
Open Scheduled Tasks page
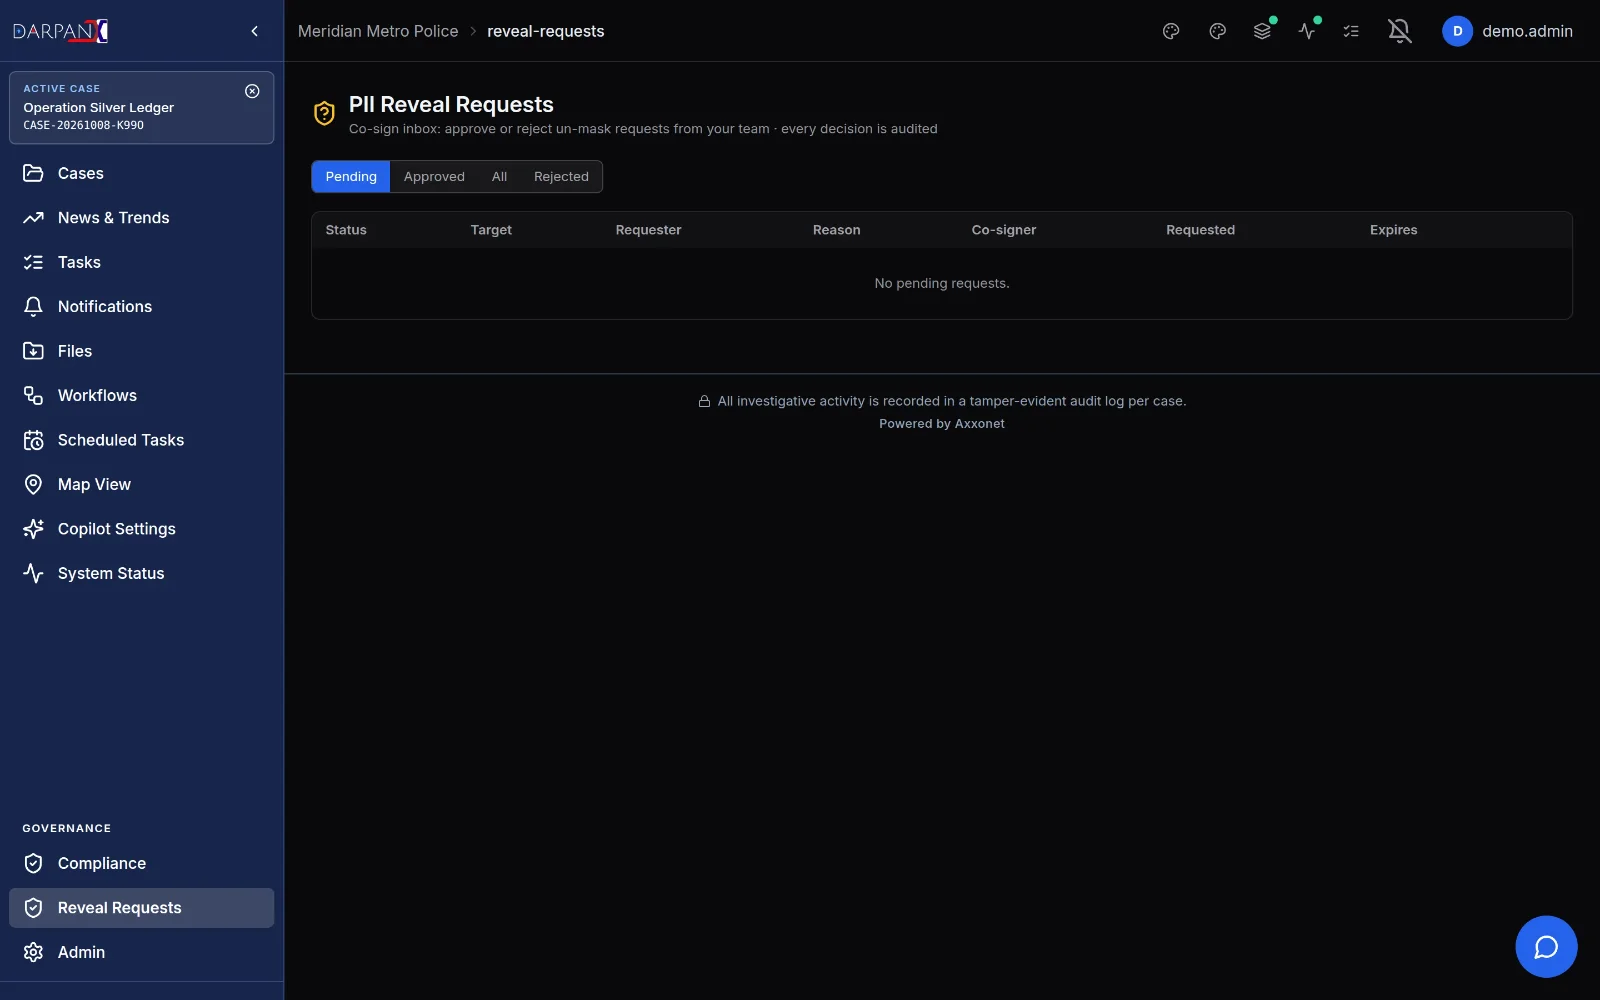(141, 440)
